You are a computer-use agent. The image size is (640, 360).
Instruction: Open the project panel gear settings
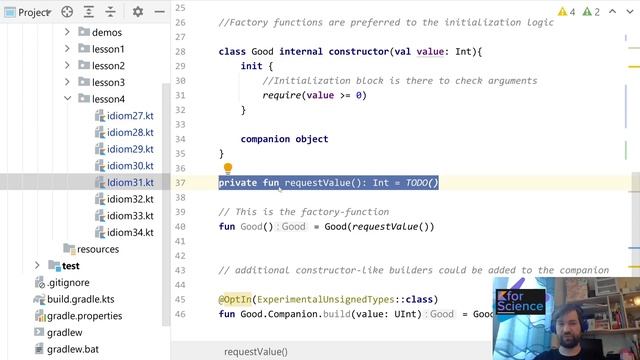[138, 12]
